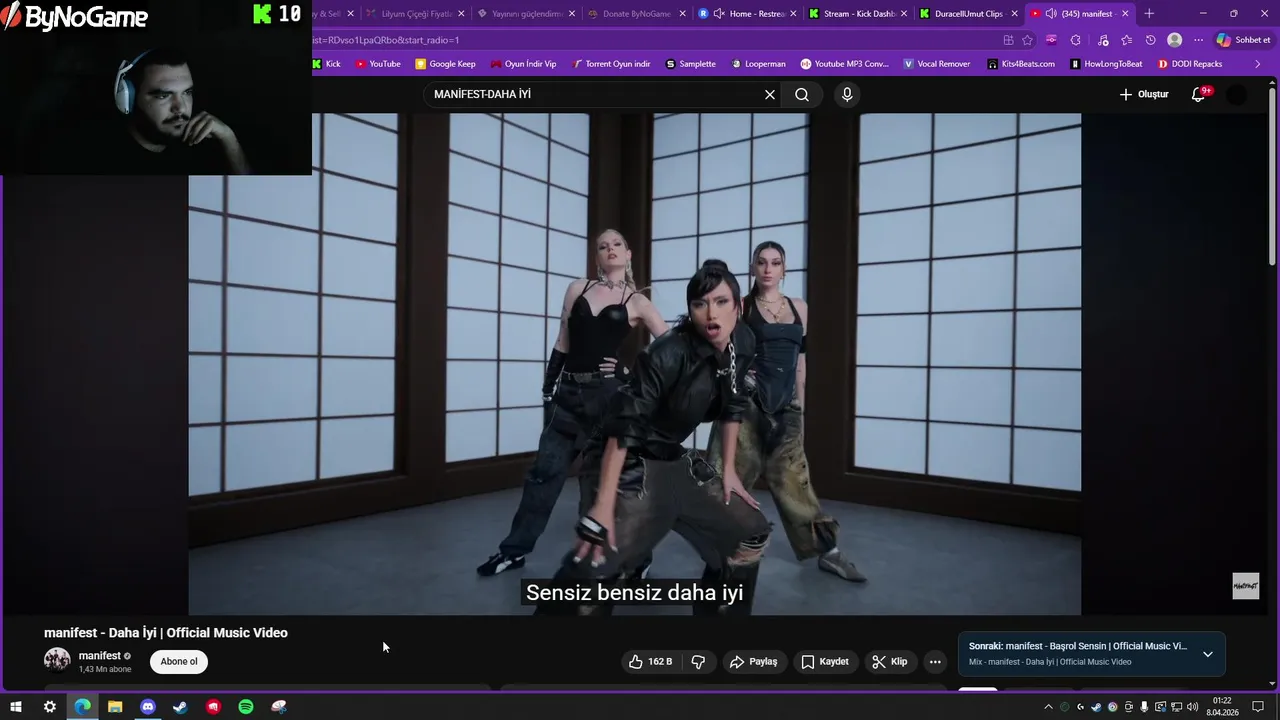This screenshot has width=1280, height=720.
Task: Open the Oyun İndir Vip bookmark
Action: click(x=522, y=64)
